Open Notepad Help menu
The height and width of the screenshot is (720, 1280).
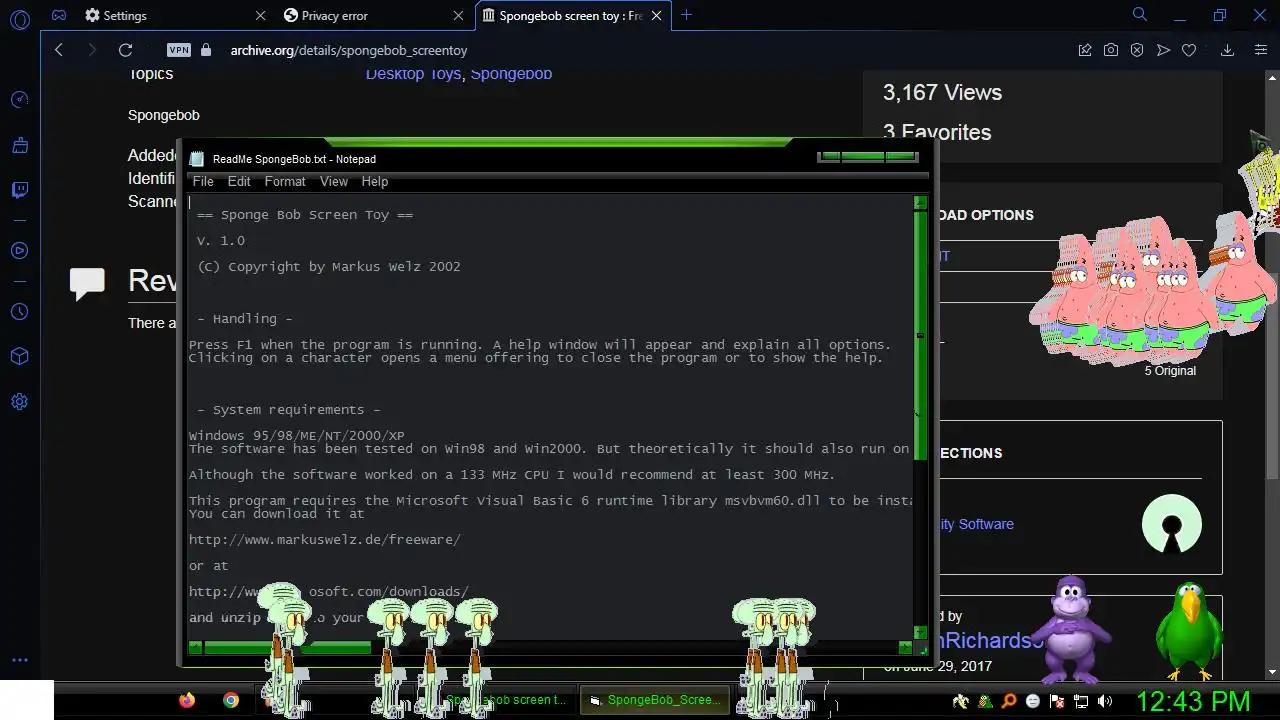coord(375,181)
